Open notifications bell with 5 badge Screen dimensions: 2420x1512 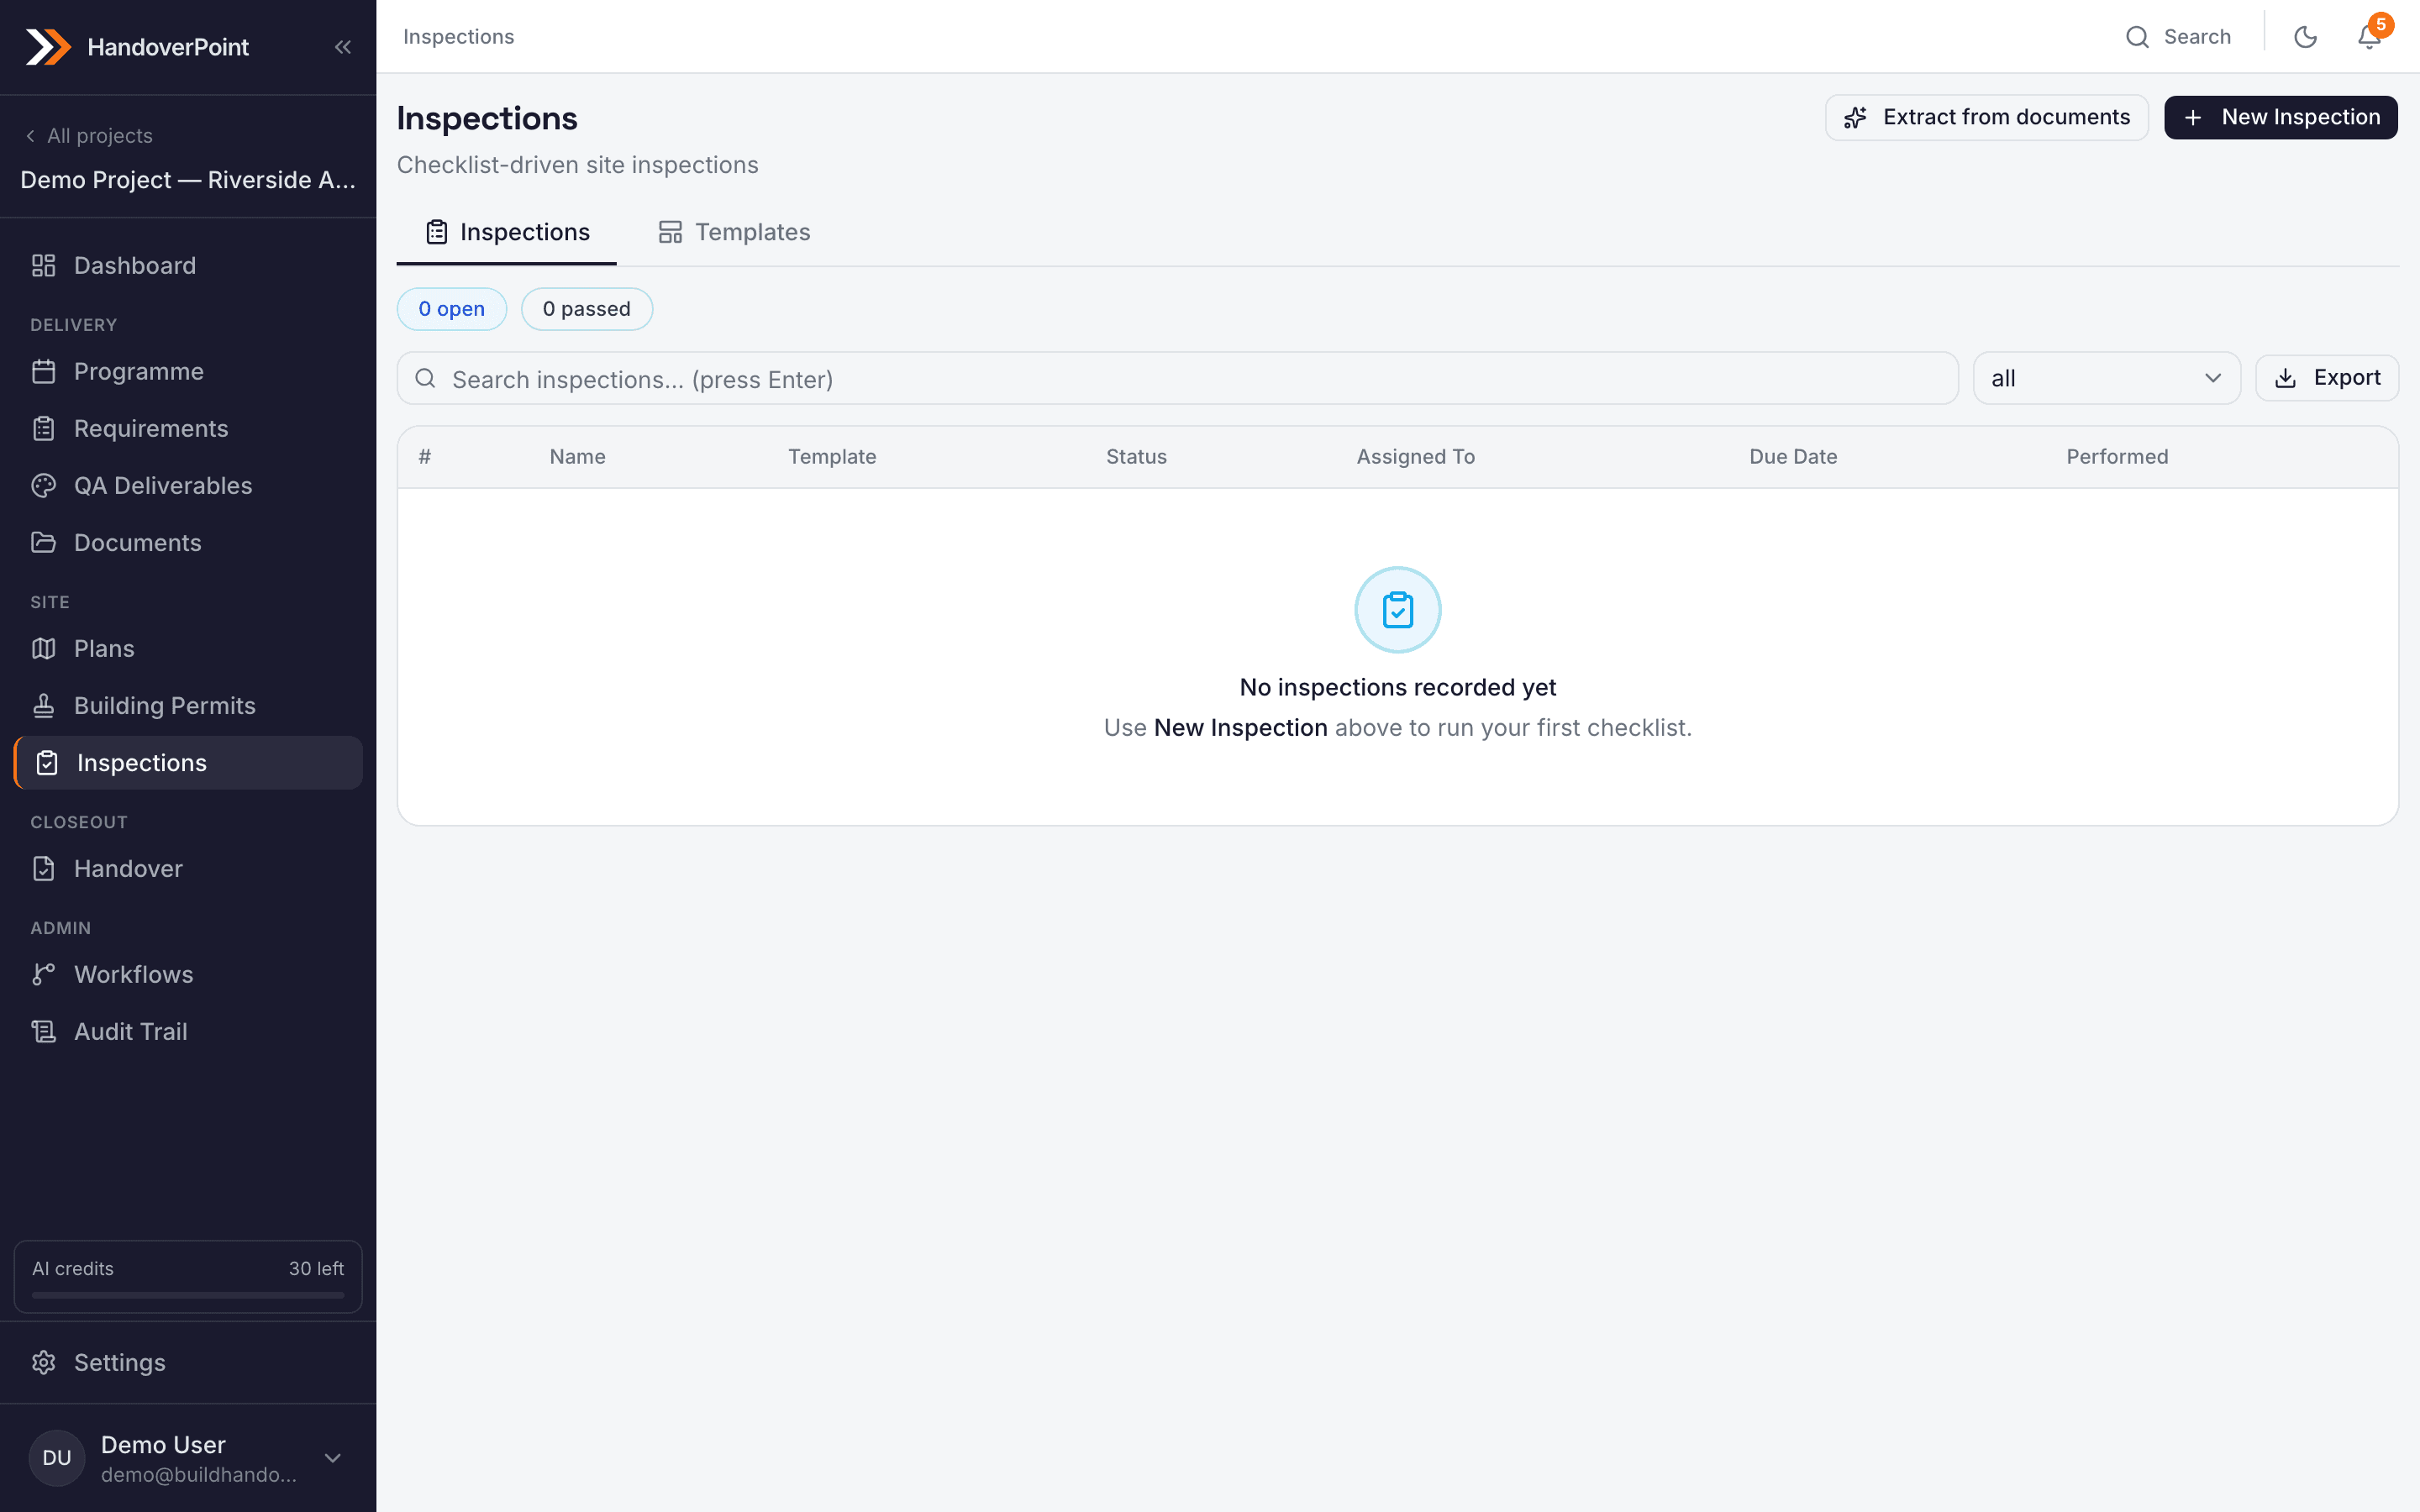click(x=2369, y=36)
